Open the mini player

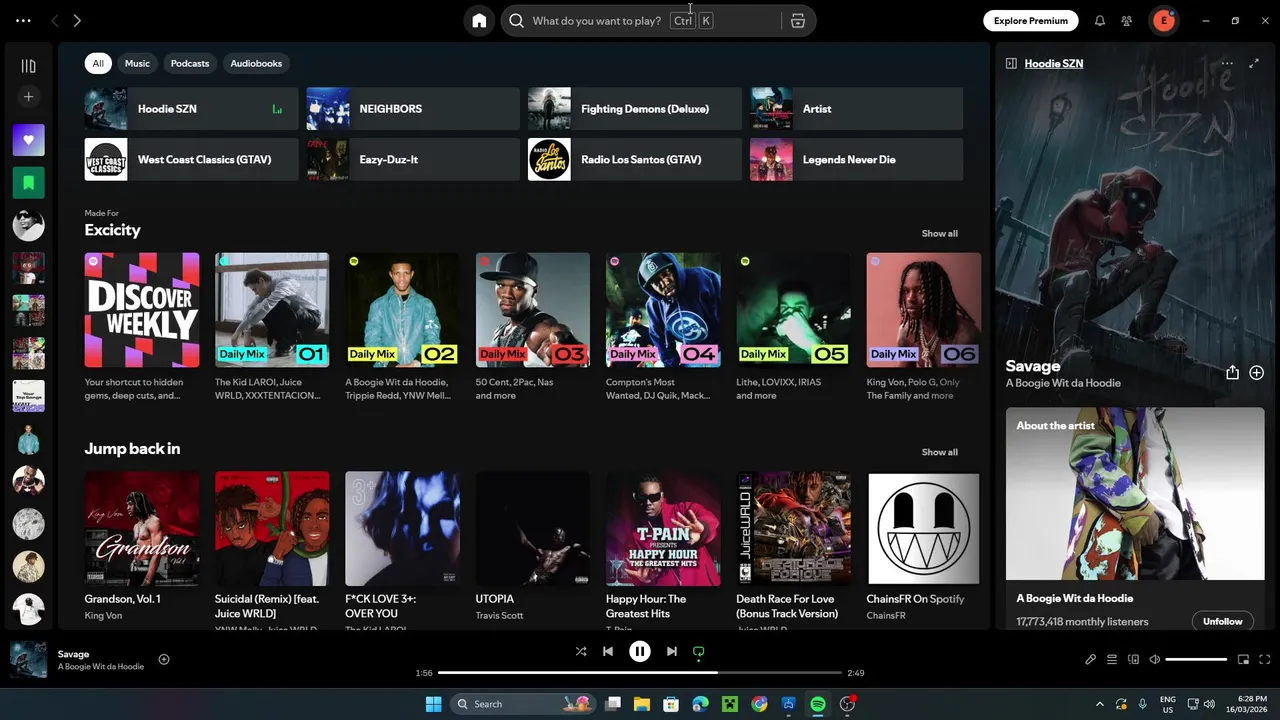click(1244, 660)
